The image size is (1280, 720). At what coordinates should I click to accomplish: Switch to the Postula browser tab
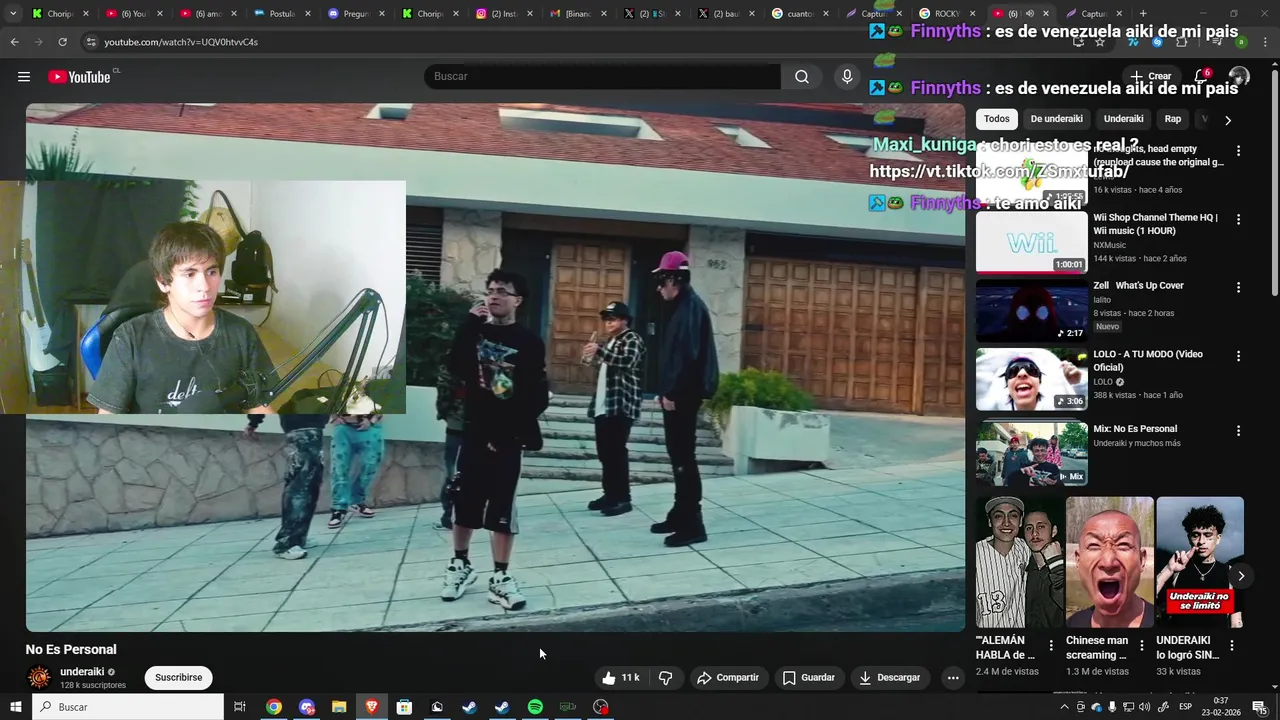click(282, 14)
